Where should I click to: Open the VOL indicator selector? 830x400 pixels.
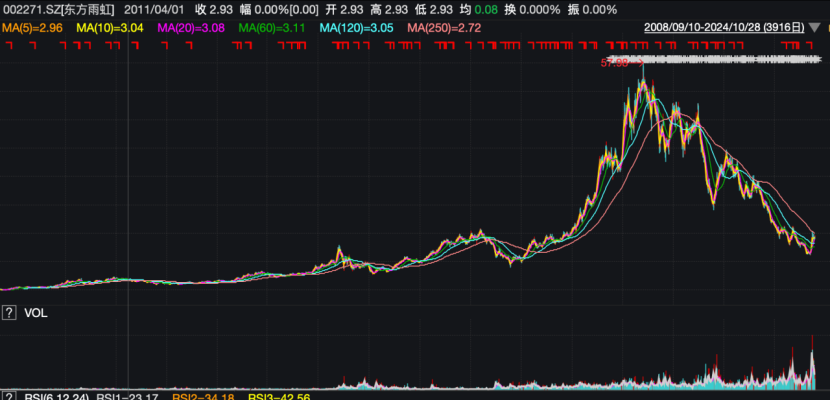tap(37, 313)
